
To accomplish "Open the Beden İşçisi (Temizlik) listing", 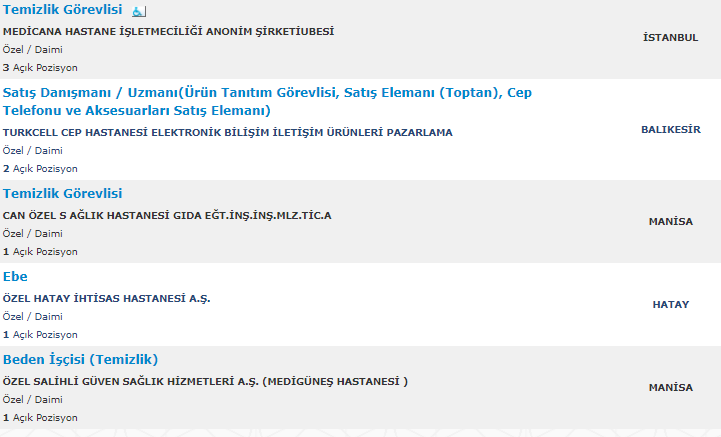I will 80,360.
